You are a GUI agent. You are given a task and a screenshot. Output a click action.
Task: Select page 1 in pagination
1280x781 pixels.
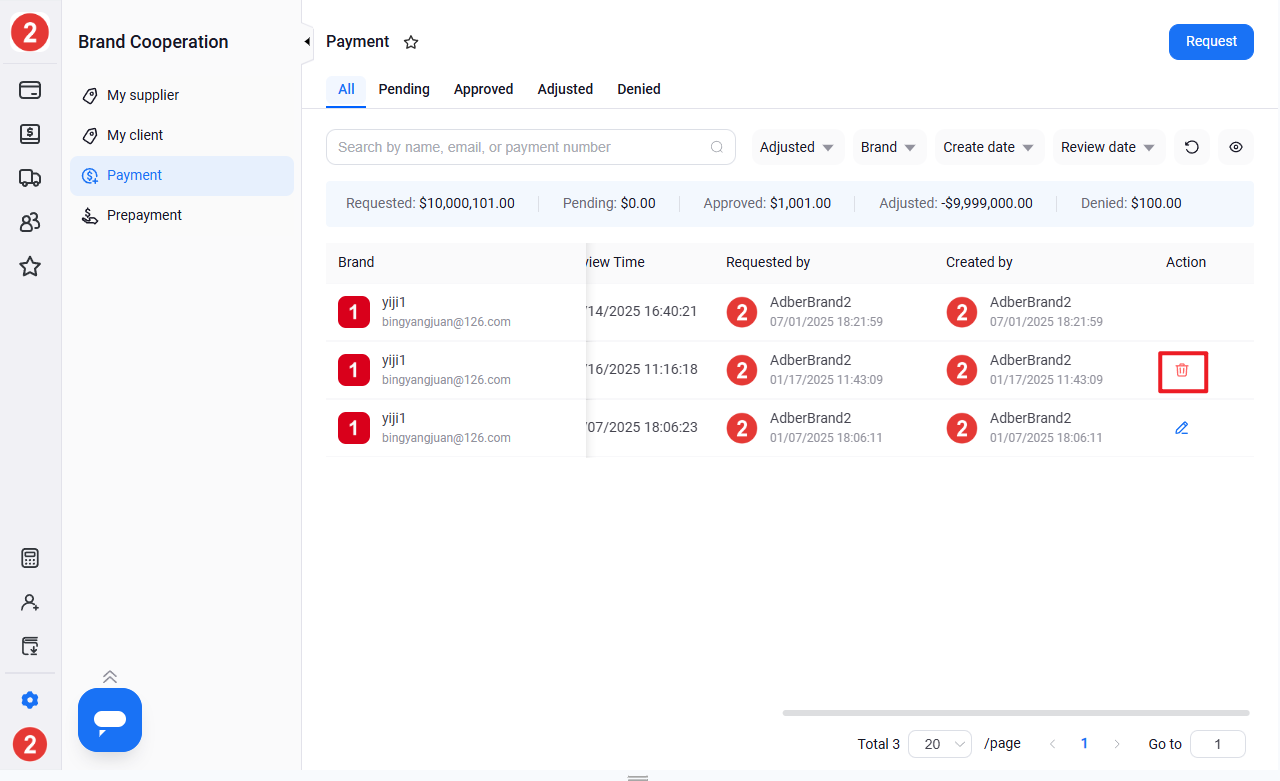click(x=1084, y=744)
